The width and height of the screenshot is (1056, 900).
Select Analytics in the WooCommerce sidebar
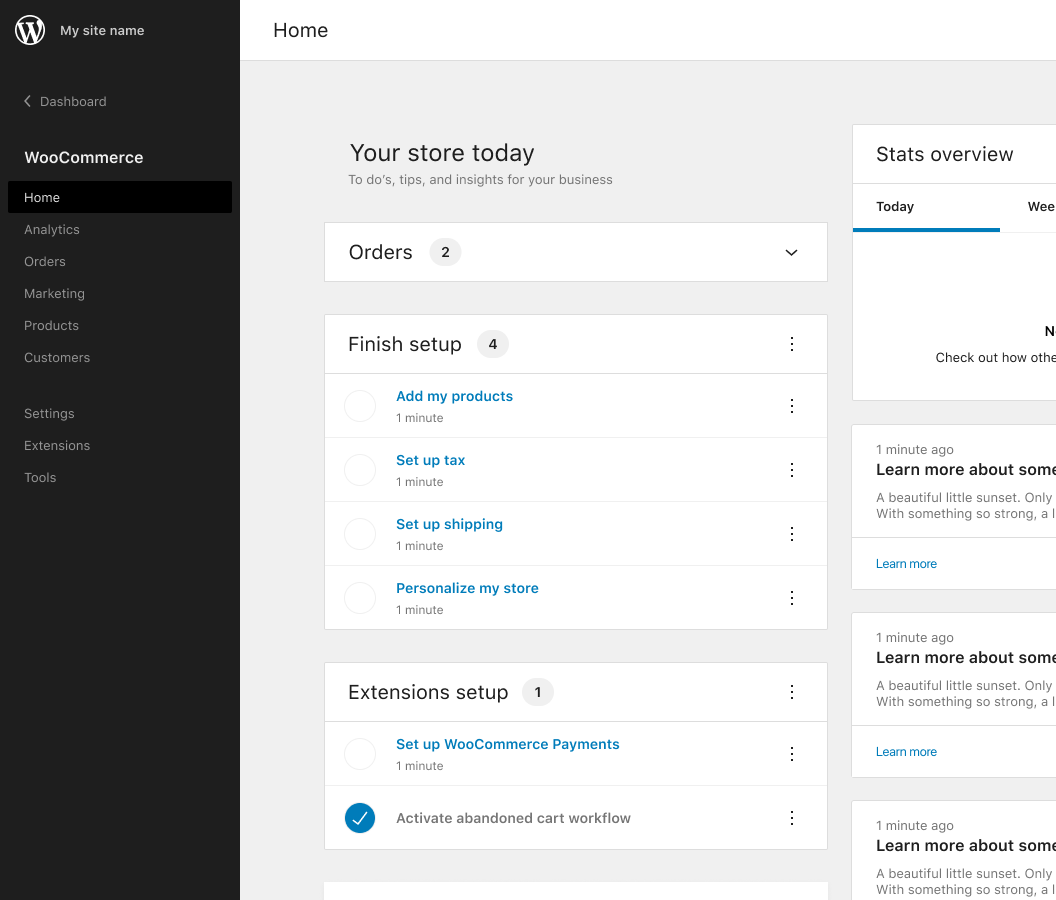pyautogui.click(x=51, y=229)
